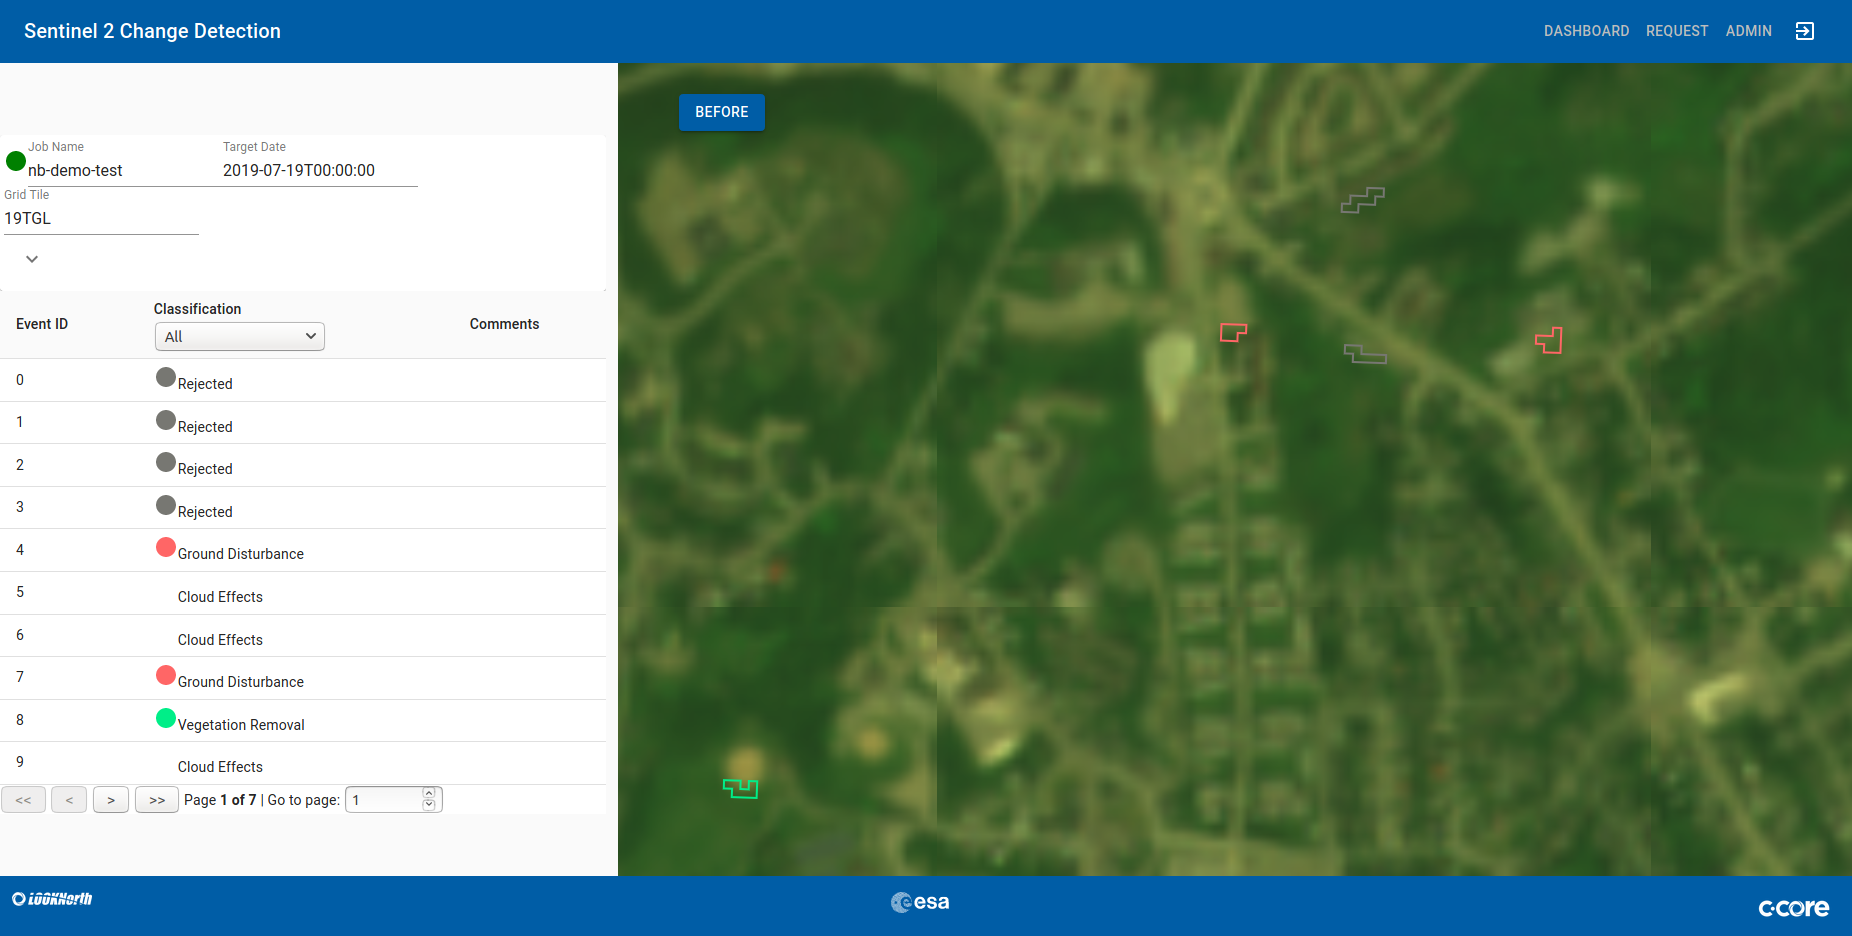This screenshot has height=936, width=1852.
Task: Open the Request menu item
Action: (1676, 31)
